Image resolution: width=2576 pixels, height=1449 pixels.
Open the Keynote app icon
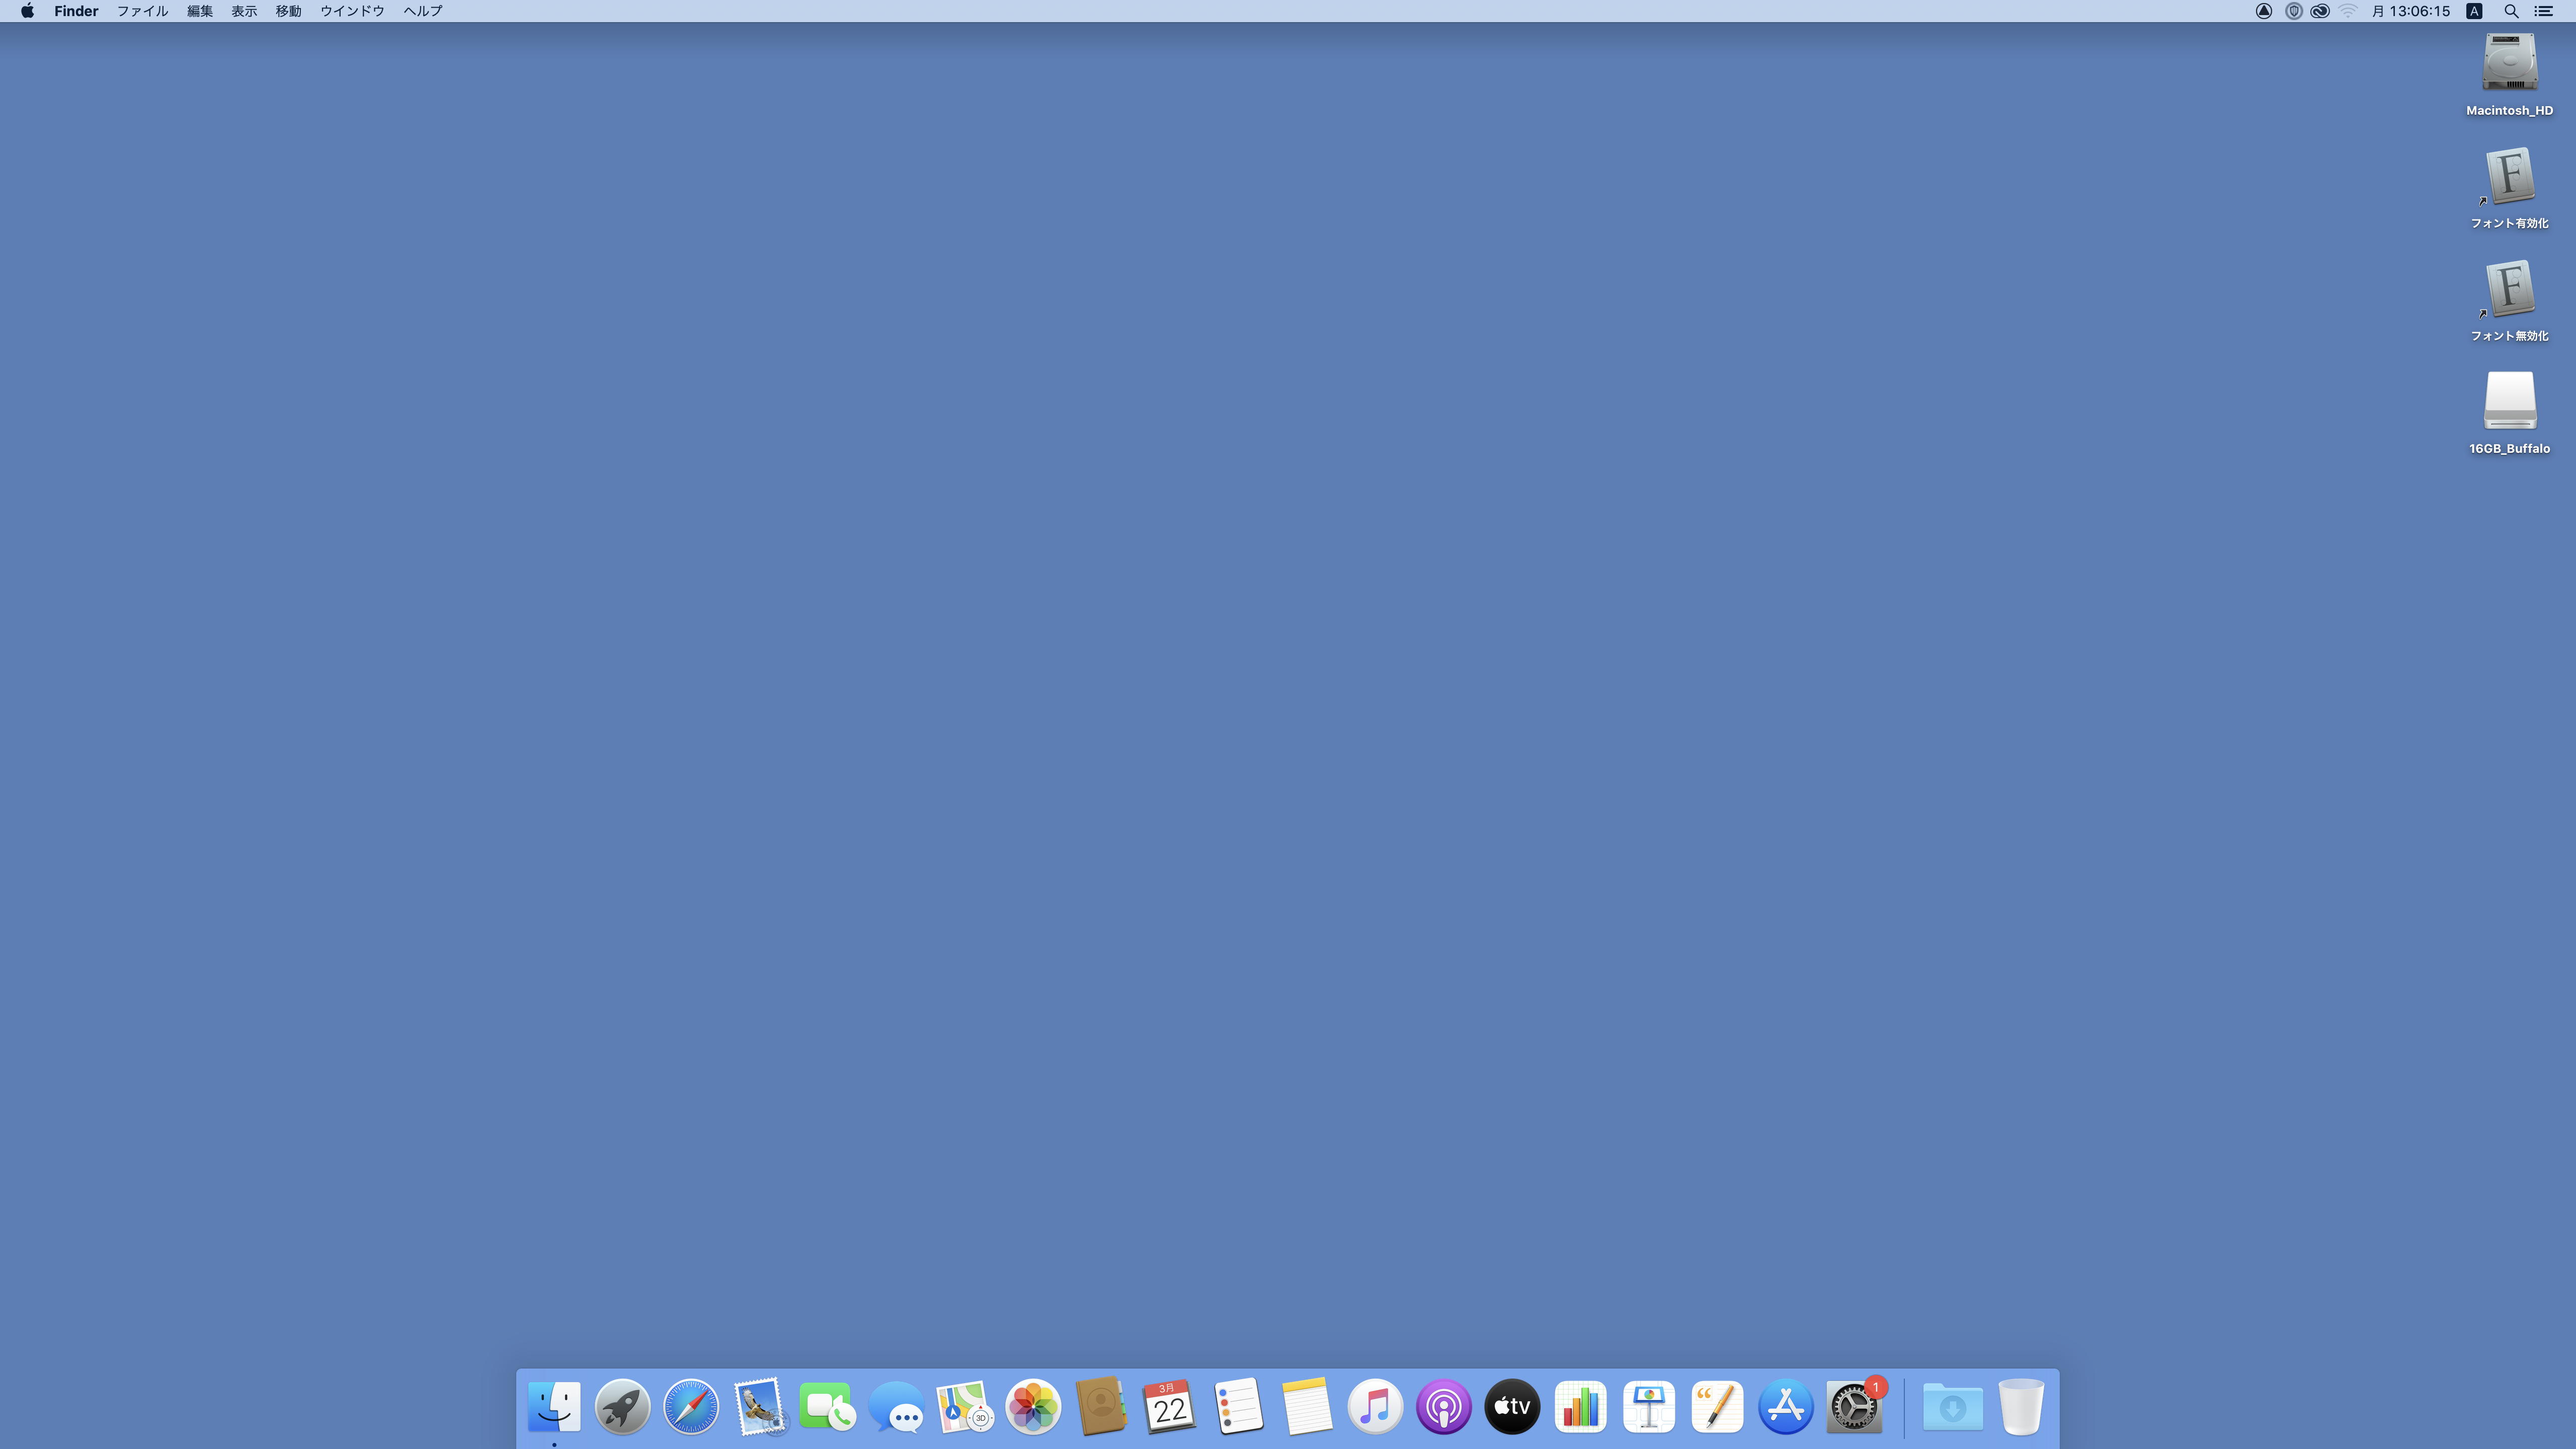(1649, 1407)
